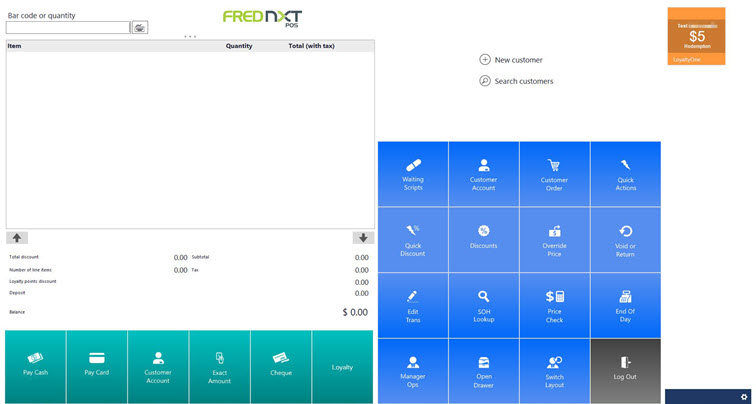Click the Bar code or quantity field
The width and height of the screenshot is (756, 404).
tap(68, 28)
